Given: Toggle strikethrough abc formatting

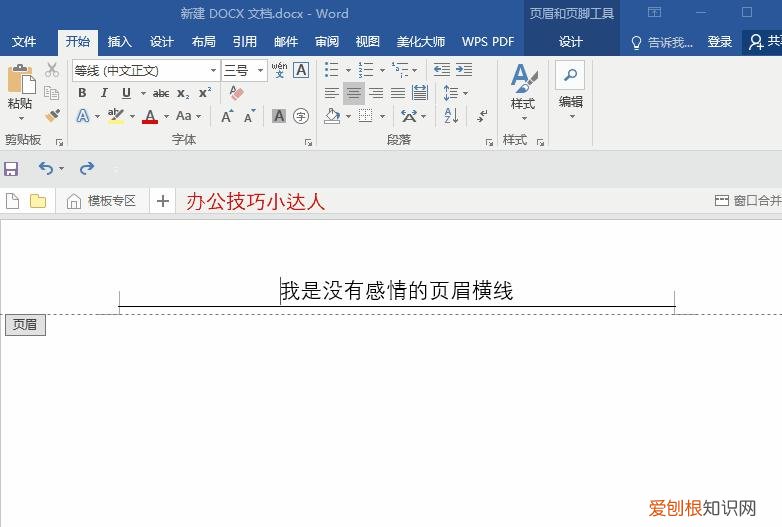Looking at the screenshot, I should coord(161,93).
